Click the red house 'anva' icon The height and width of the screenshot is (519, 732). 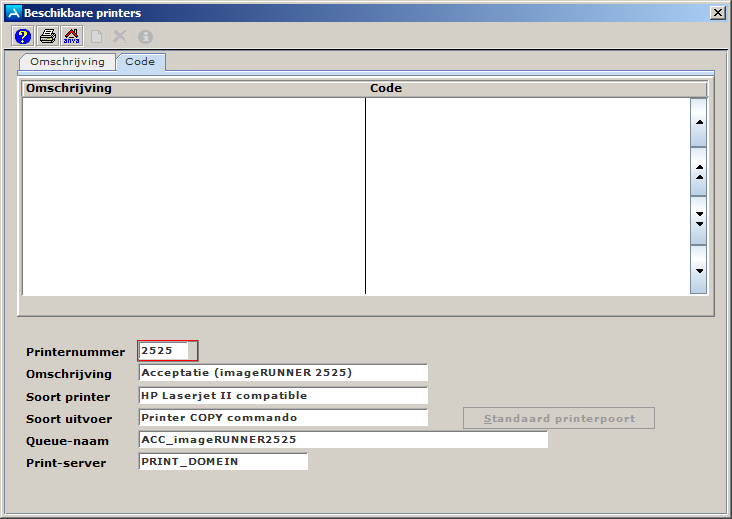click(x=71, y=37)
